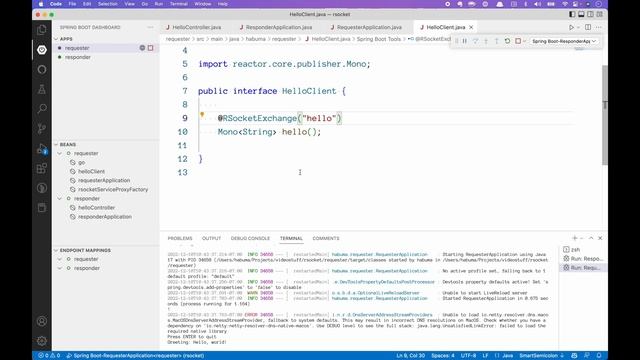Open the OUTPUT panel tab
This screenshot has height=360, width=640.
point(211,238)
